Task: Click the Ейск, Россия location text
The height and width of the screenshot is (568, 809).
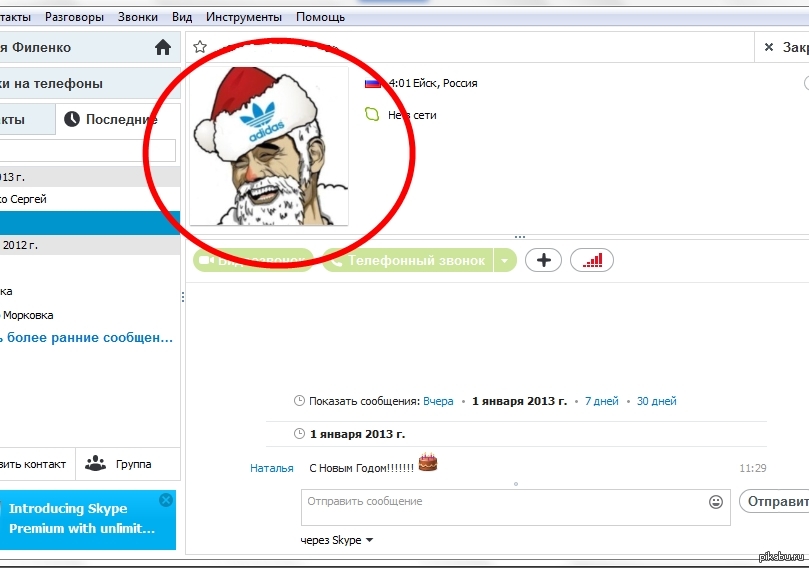Action: point(445,83)
